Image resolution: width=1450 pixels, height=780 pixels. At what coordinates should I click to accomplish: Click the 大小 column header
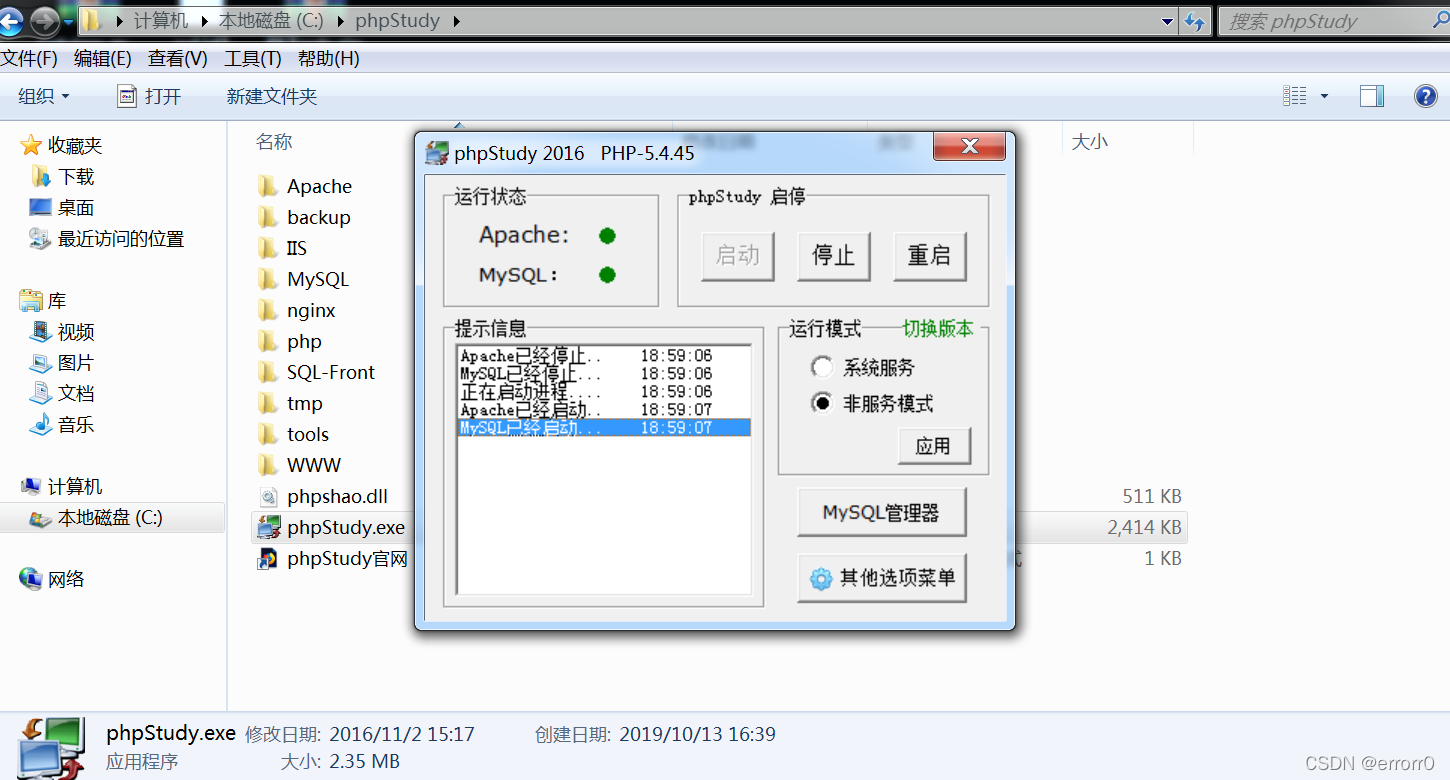coord(1089,142)
